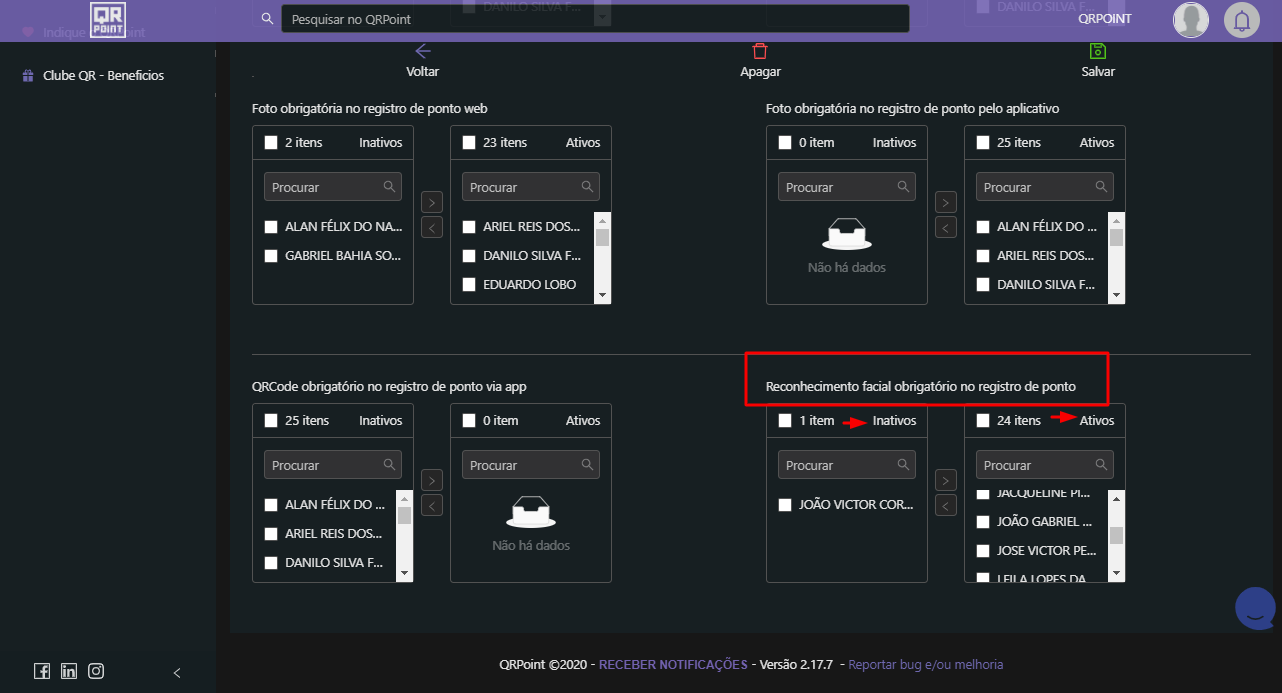This screenshot has height=693, width=1282.
Task: Click the Voltar back arrow icon
Action: pos(422,51)
